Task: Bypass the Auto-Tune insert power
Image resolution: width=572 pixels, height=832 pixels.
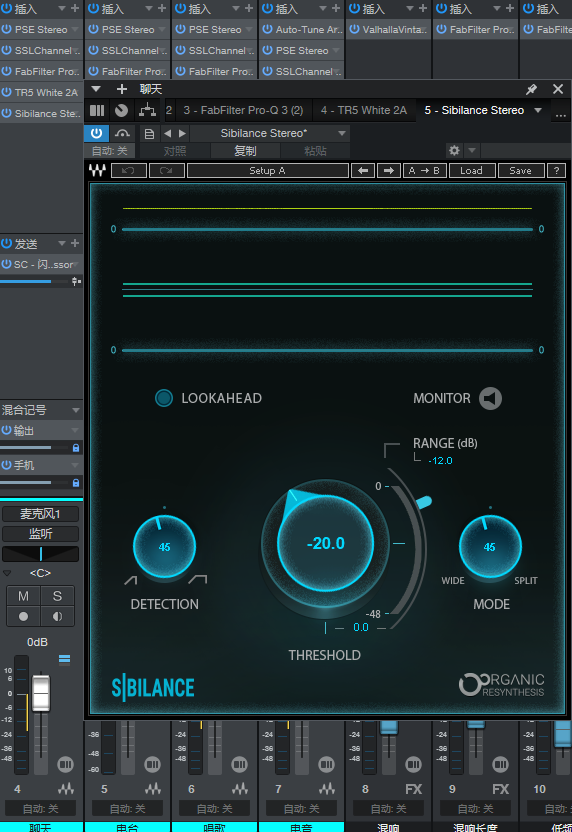Action: (267, 30)
